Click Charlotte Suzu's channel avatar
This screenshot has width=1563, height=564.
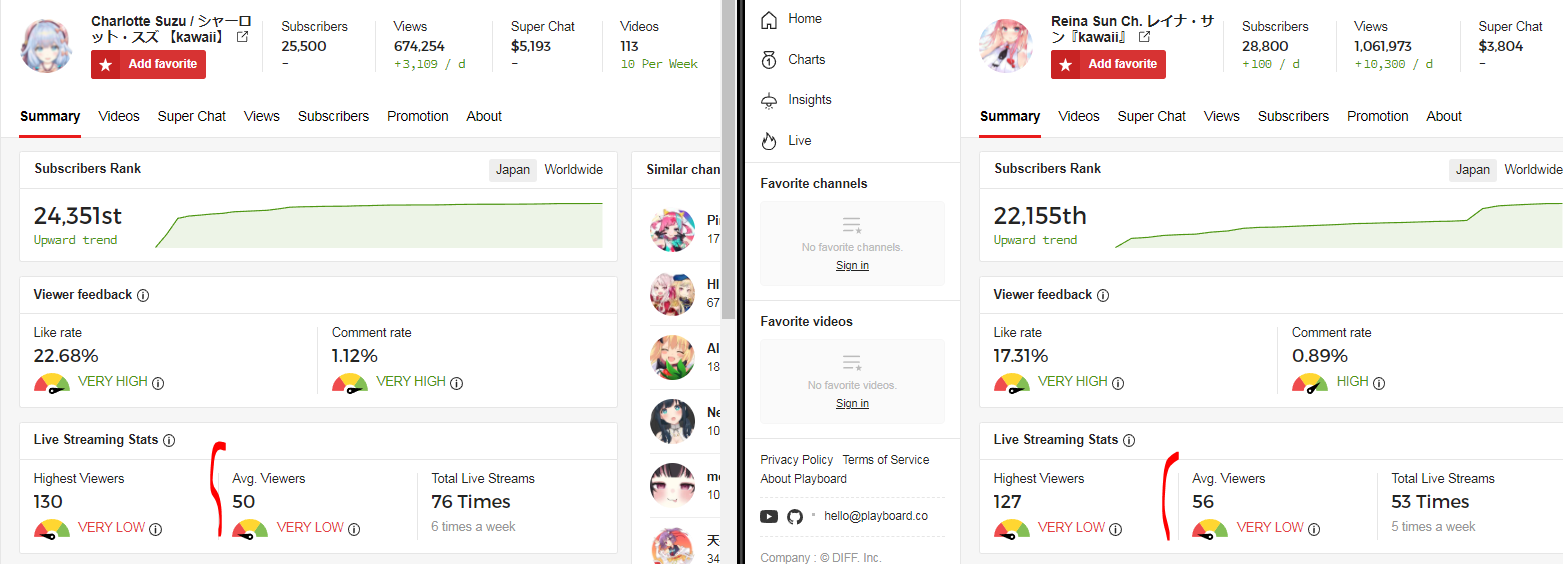(x=46, y=45)
